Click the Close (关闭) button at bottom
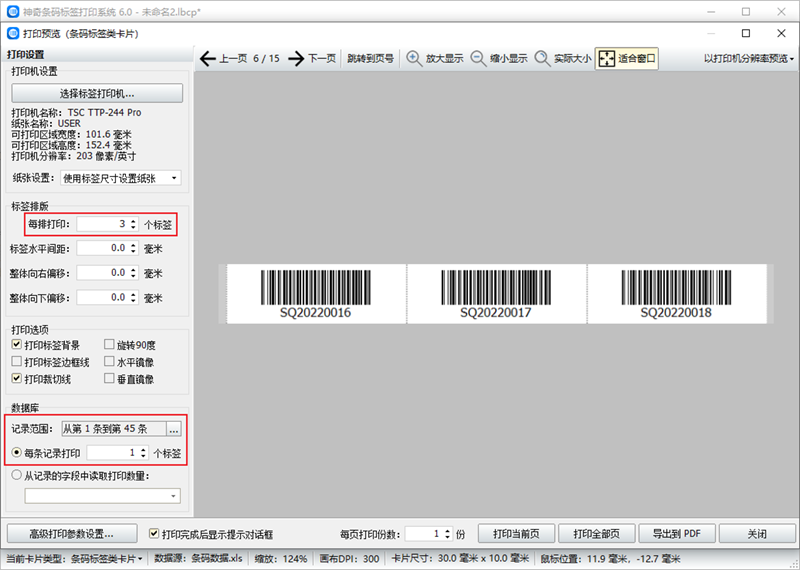This screenshot has width=800, height=570. (x=757, y=534)
